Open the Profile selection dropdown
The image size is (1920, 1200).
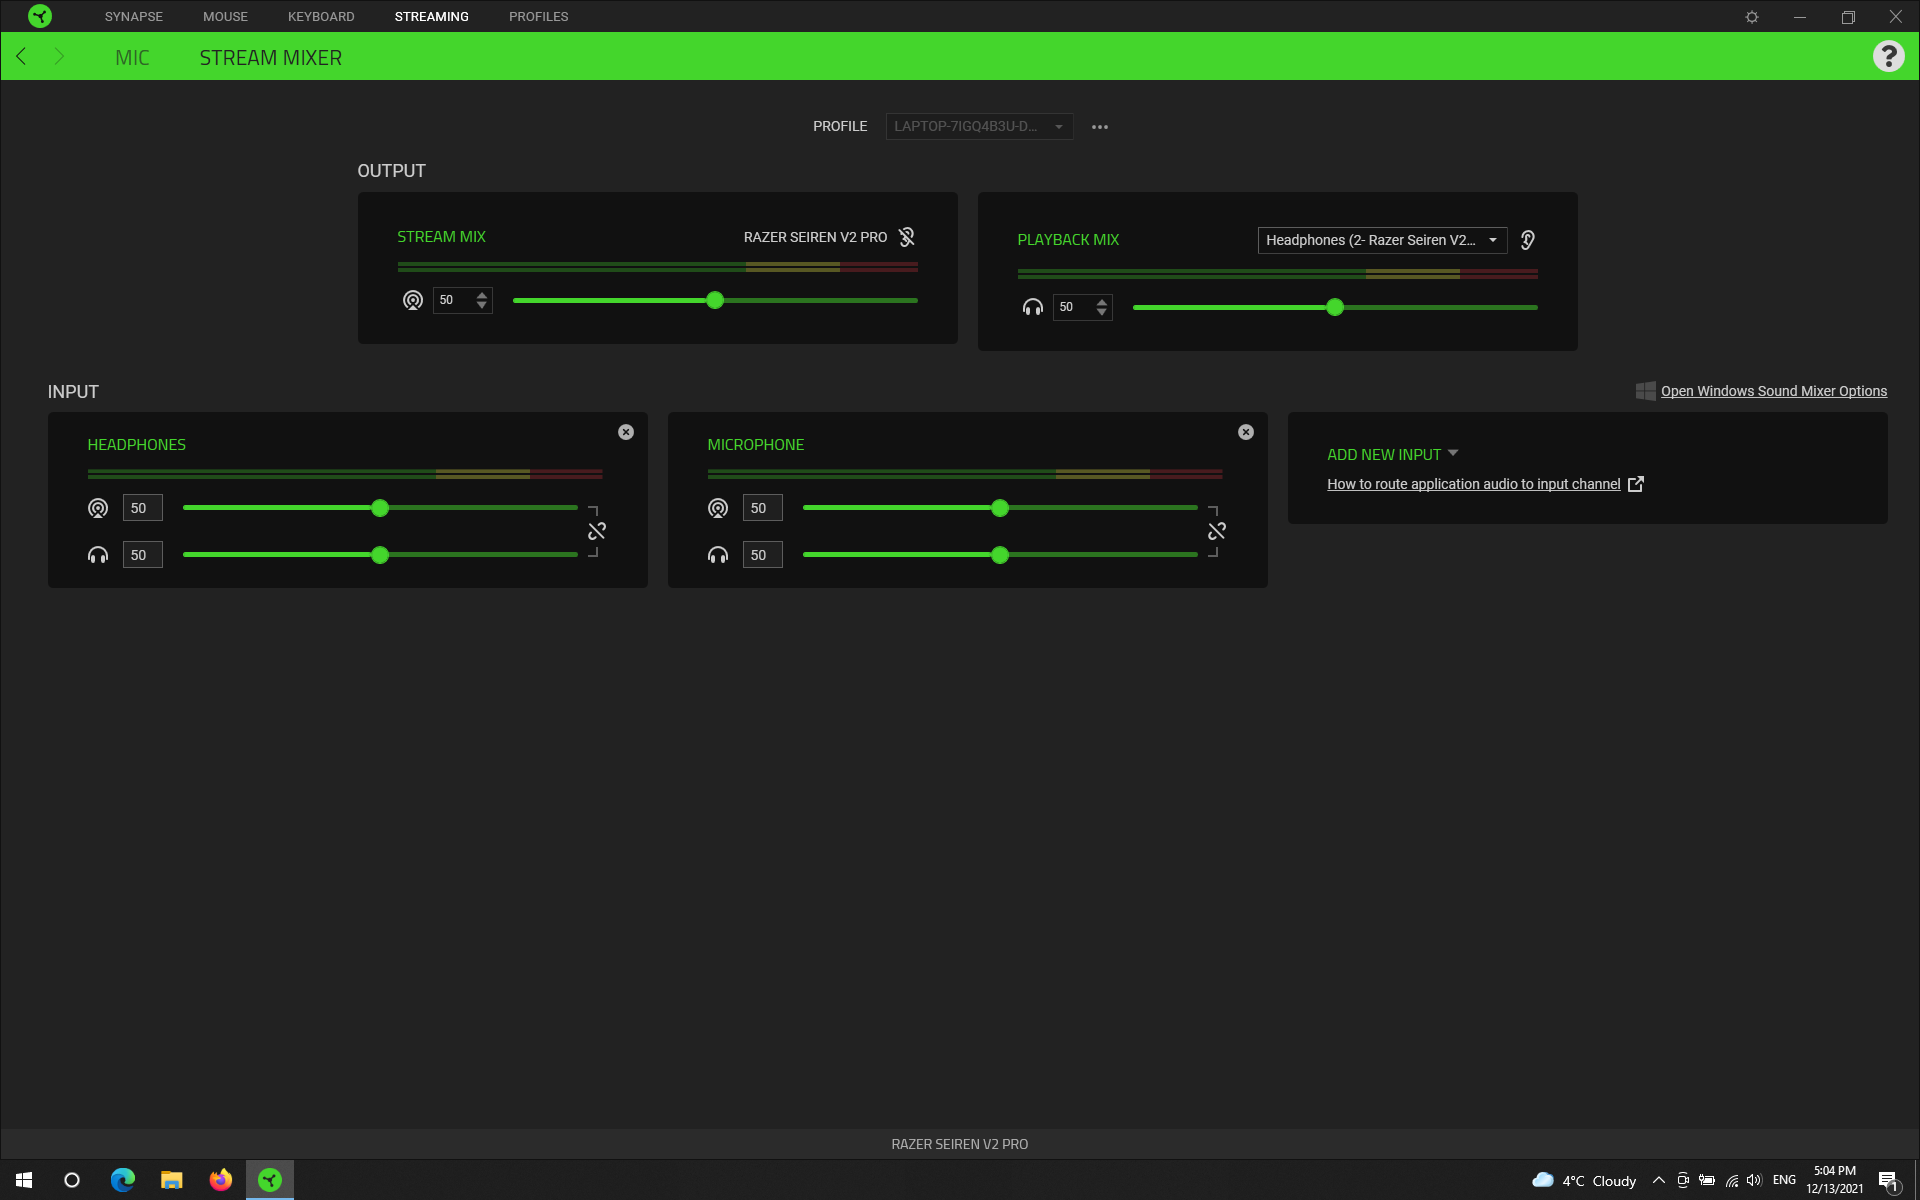(x=979, y=127)
